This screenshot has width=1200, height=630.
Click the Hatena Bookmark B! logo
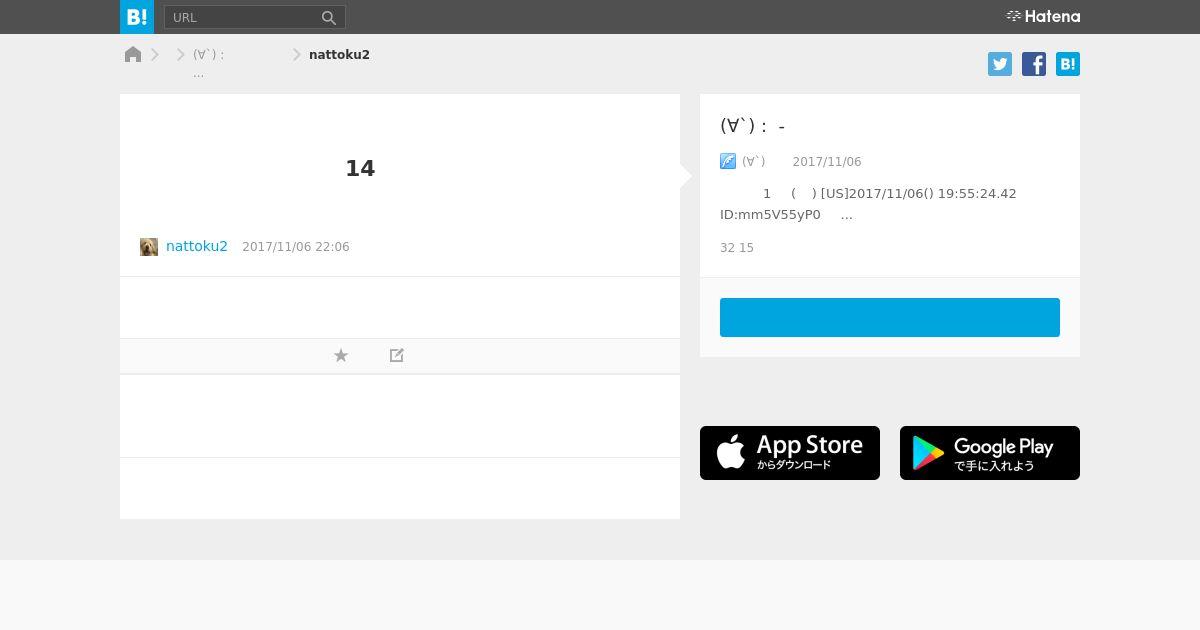137,17
